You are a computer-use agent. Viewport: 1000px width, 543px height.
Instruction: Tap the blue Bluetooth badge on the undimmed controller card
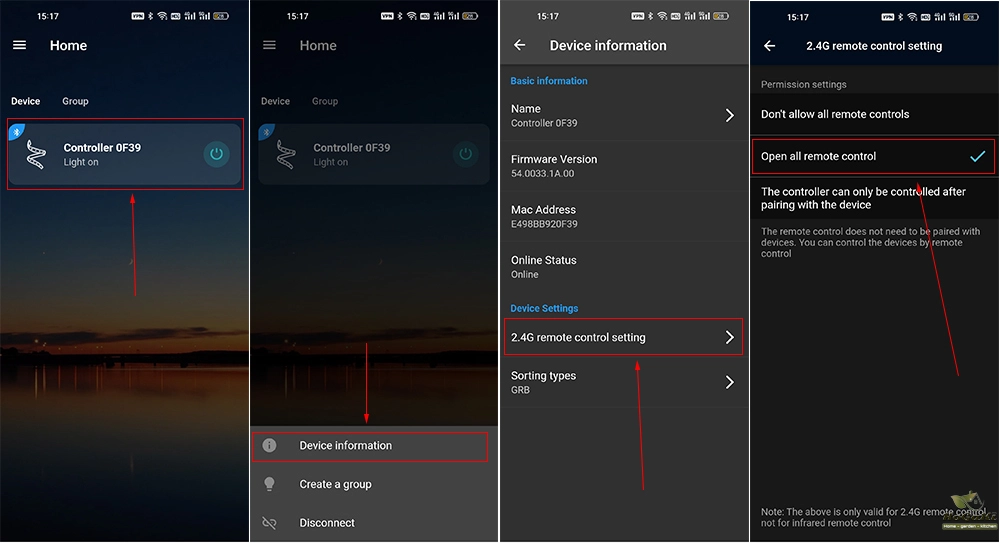point(15,131)
